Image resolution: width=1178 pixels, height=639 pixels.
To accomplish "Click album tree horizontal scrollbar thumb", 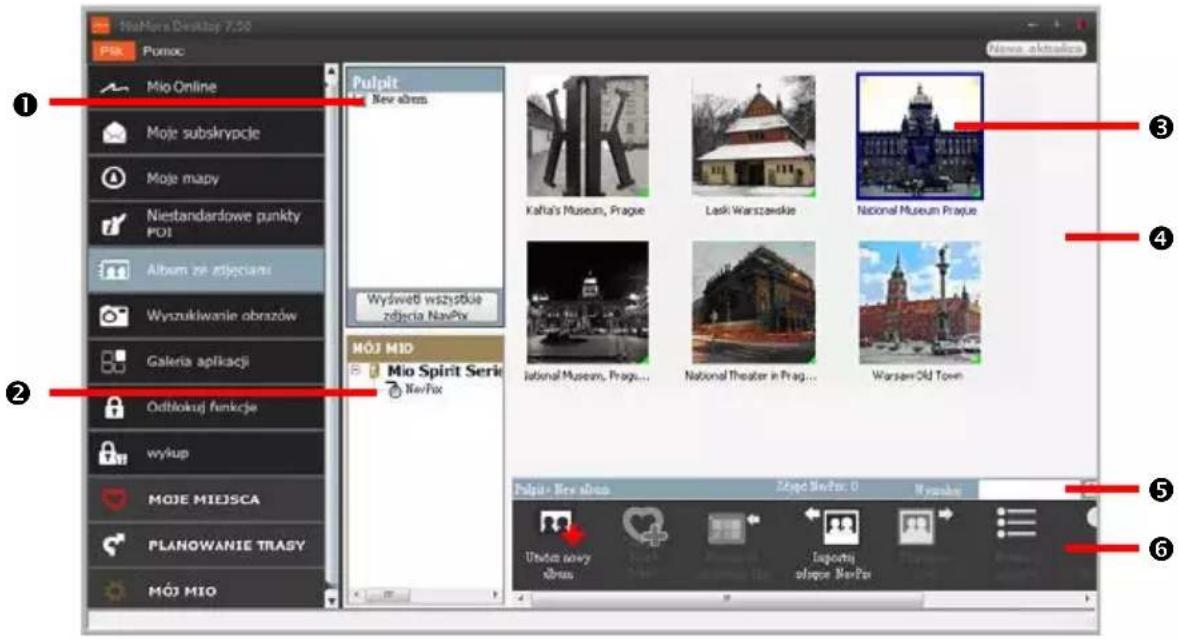I will point(388,595).
